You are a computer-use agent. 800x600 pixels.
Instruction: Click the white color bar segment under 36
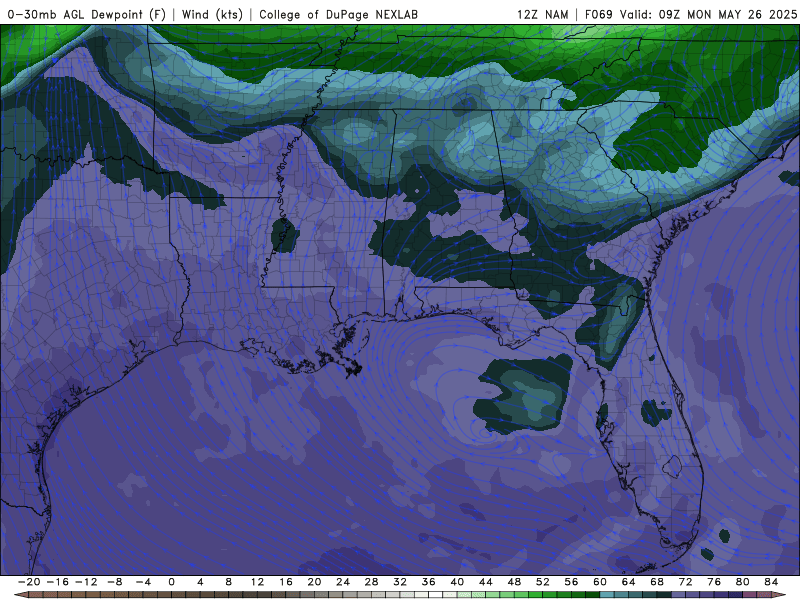pos(436,595)
